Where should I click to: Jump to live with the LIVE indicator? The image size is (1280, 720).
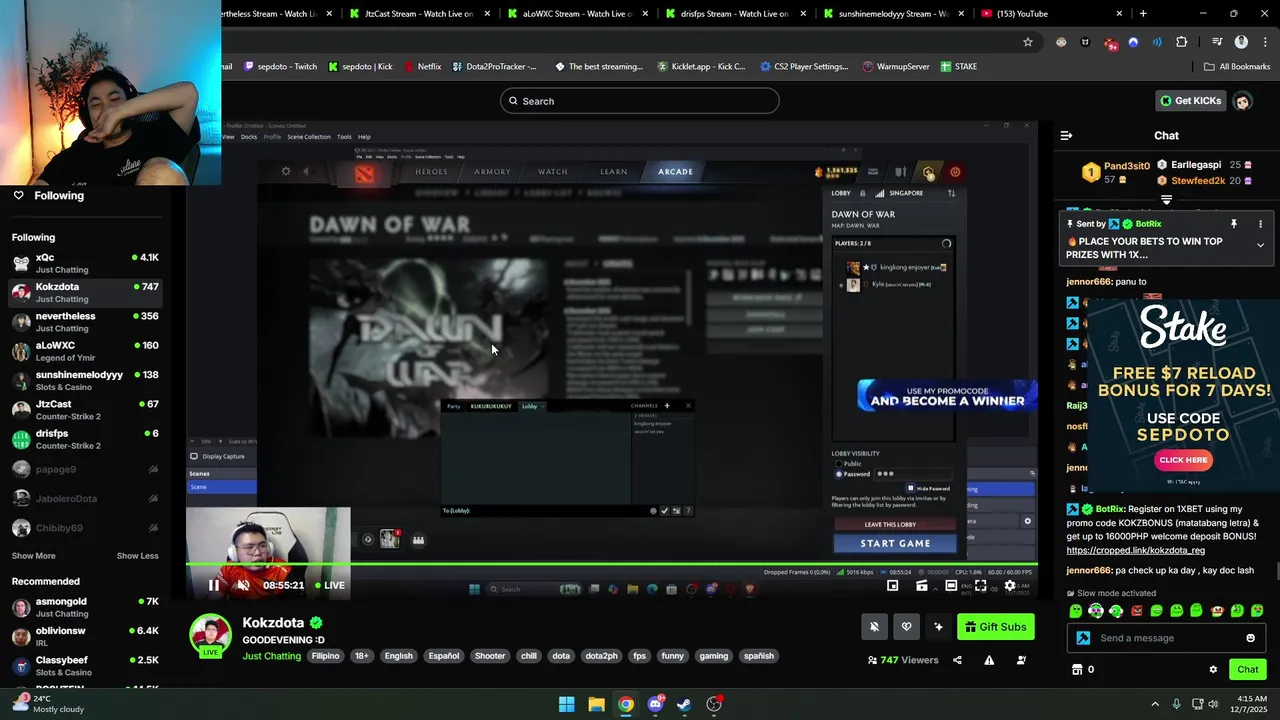pyautogui.click(x=330, y=586)
